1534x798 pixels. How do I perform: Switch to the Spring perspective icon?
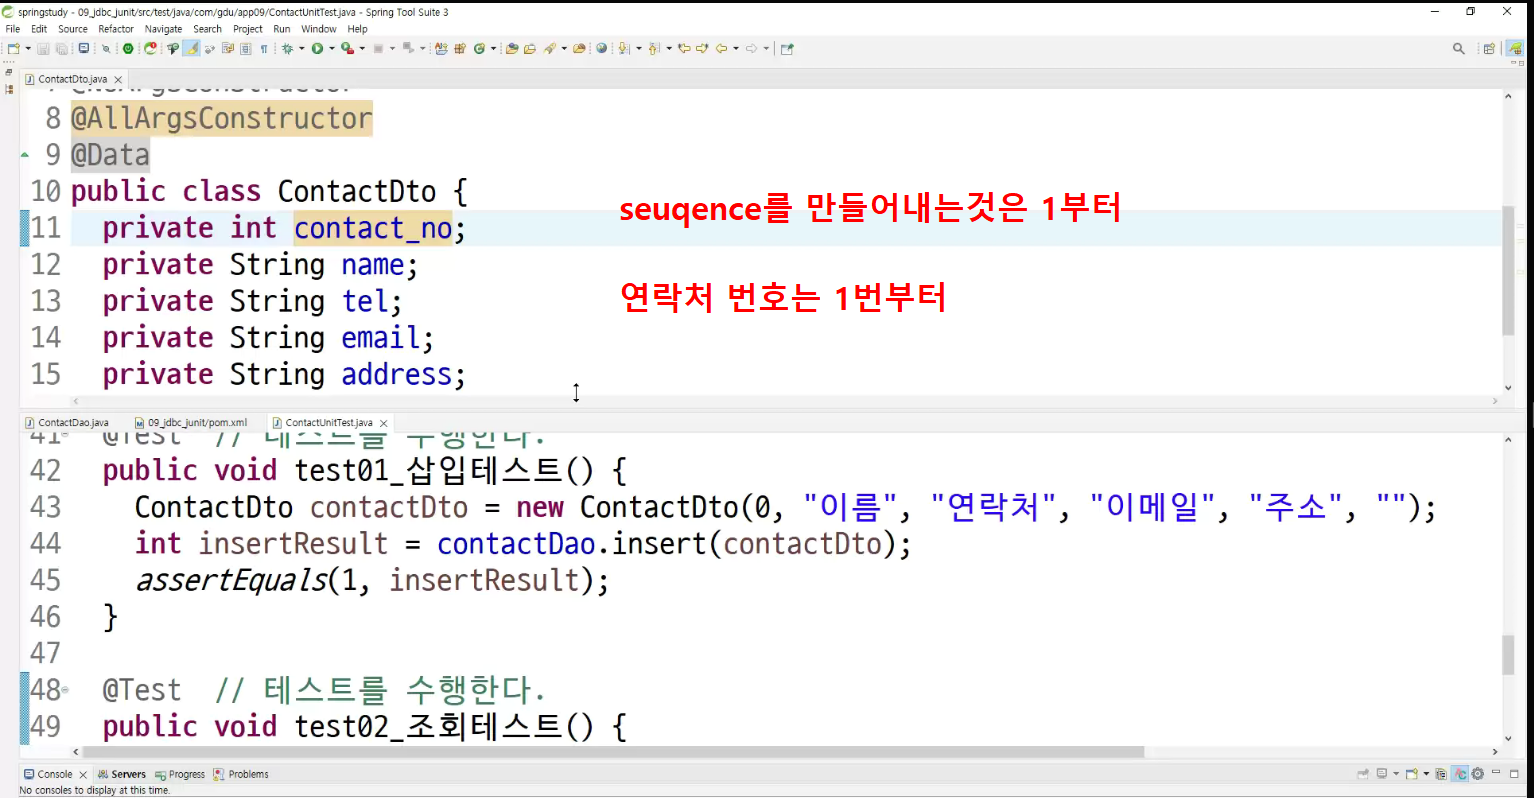(1515, 48)
